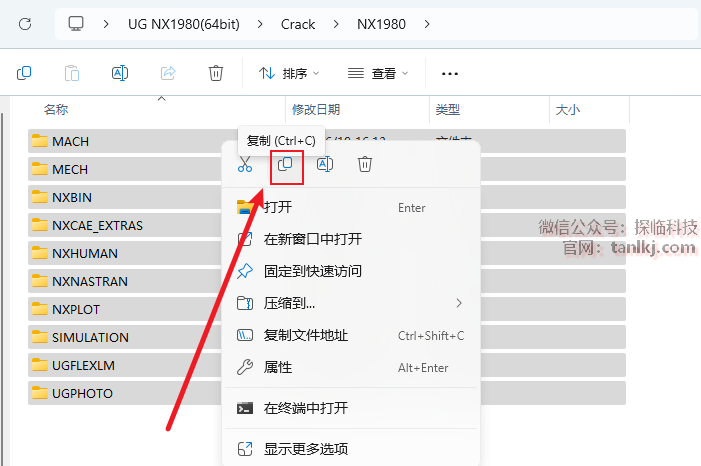This screenshot has width=701, height=466.
Task: Click the toolbar copy icon
Action: 24,73
